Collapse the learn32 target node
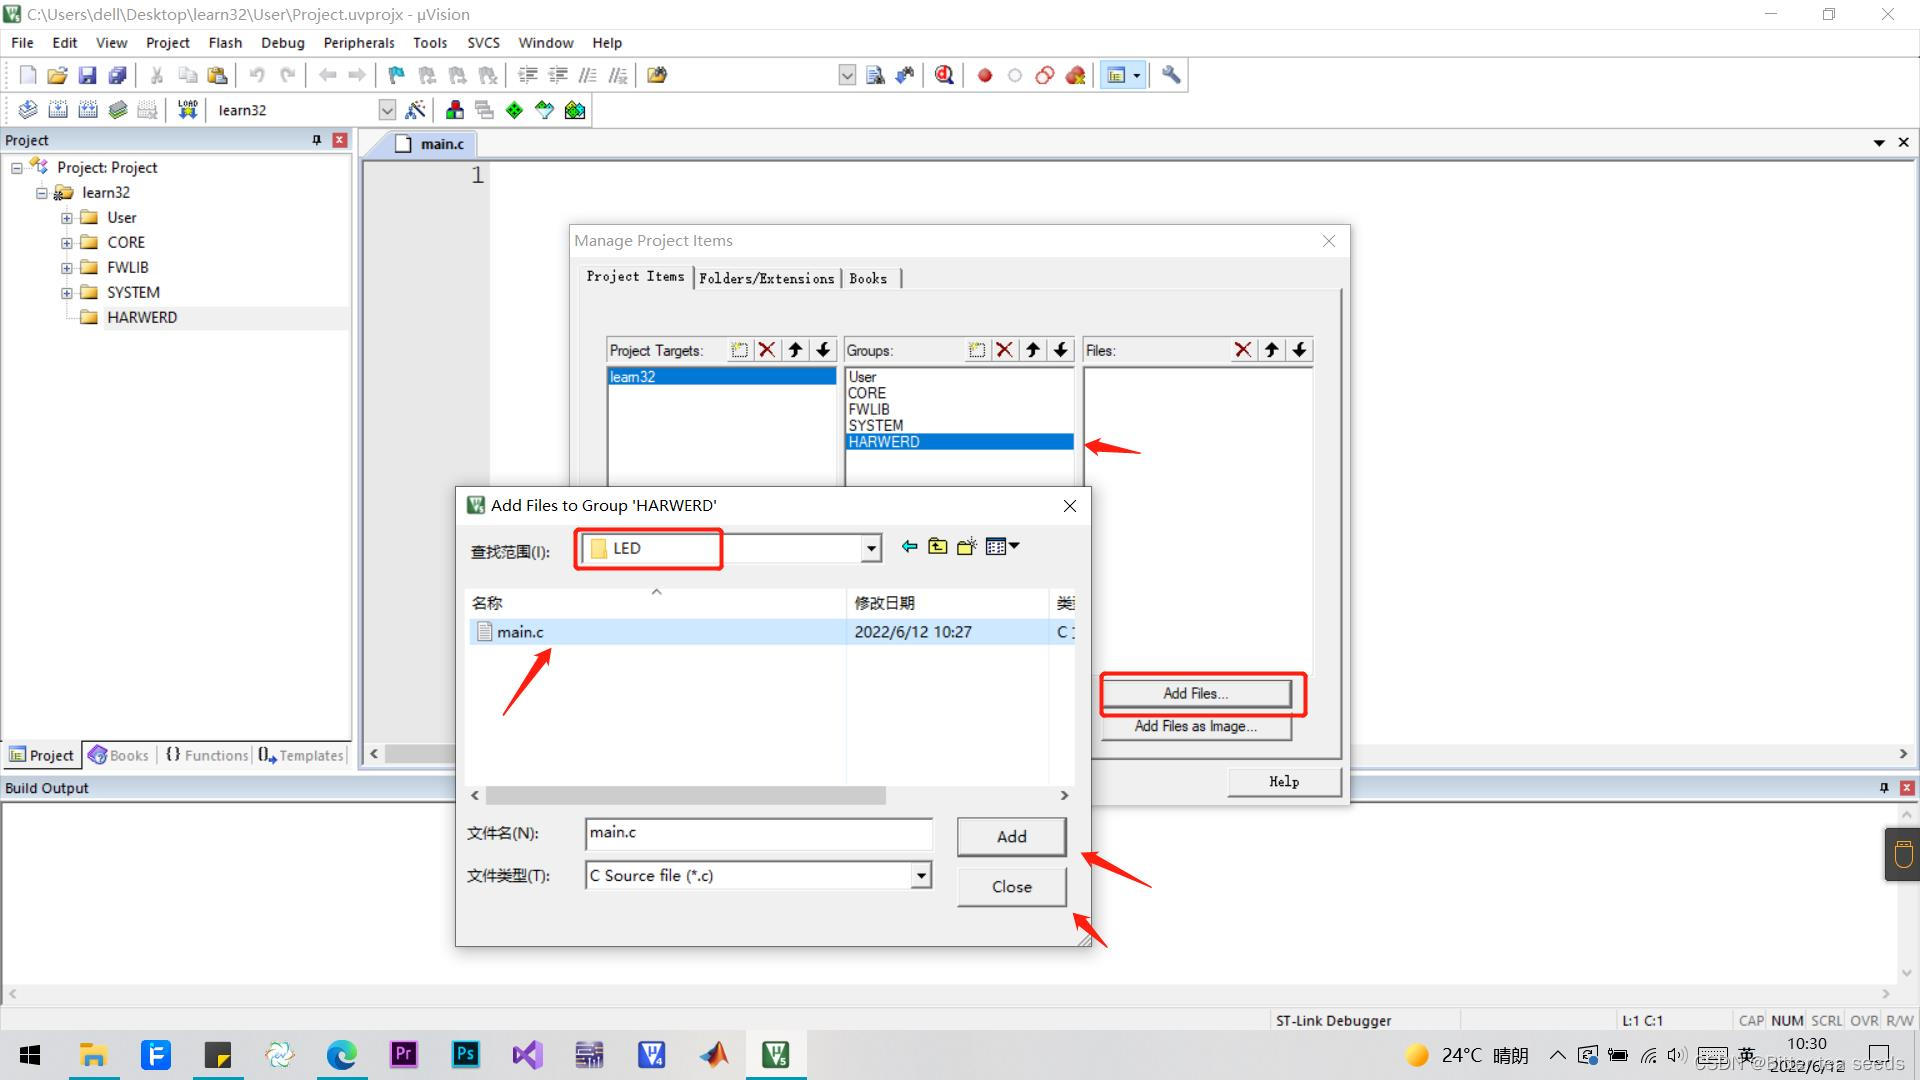The width and height of the screenshot is (1920, 1080). coord(41,193)
